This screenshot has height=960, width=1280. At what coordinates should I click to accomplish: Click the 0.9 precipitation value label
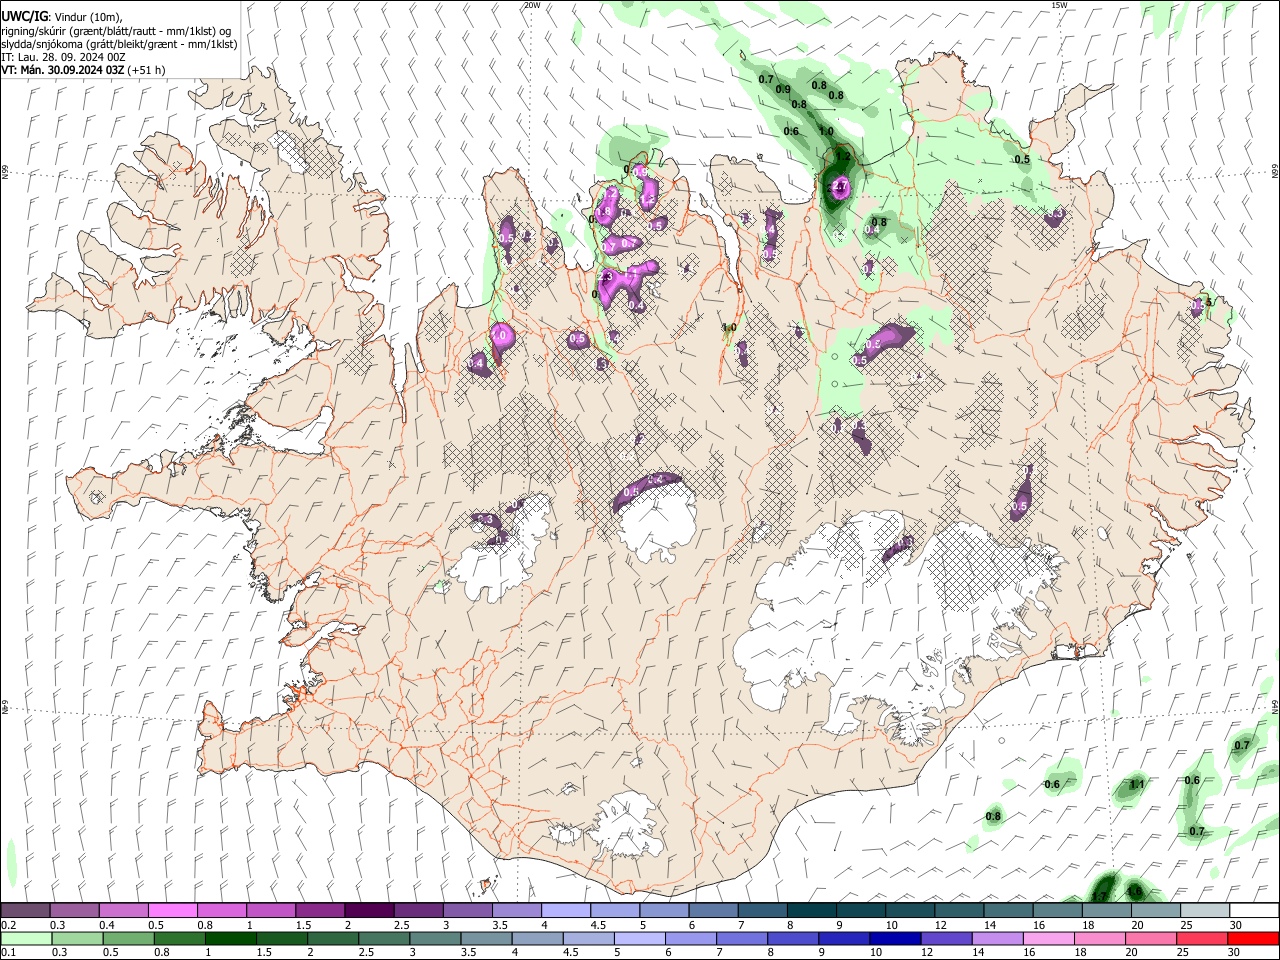783,90
